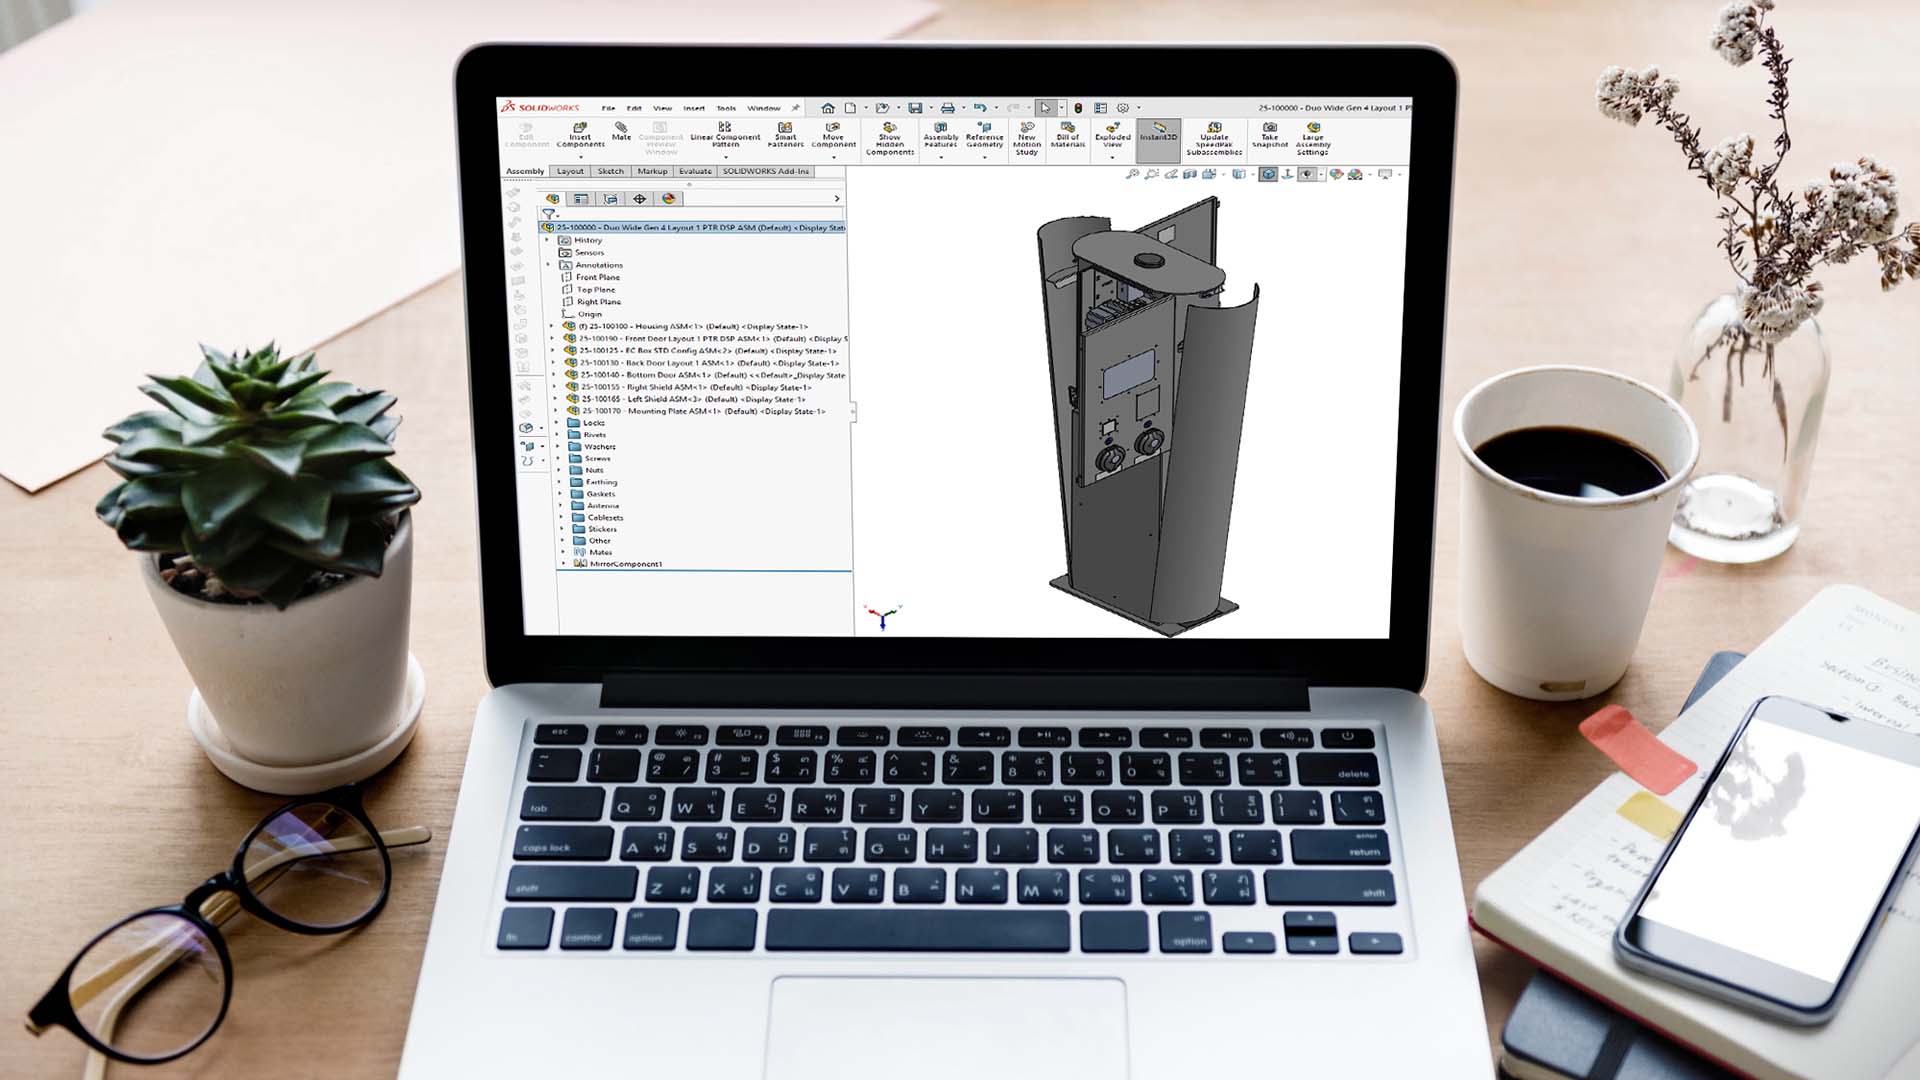Expand the Housing ASM component node

(551, 326)
